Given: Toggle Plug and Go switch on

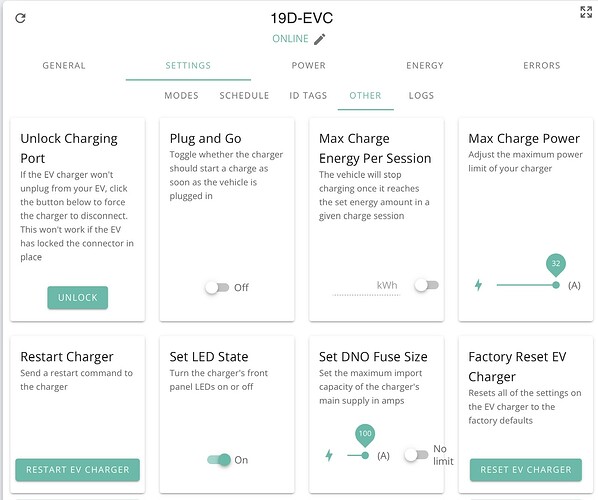Looking at the screenshot, I should tap(217, 287).
